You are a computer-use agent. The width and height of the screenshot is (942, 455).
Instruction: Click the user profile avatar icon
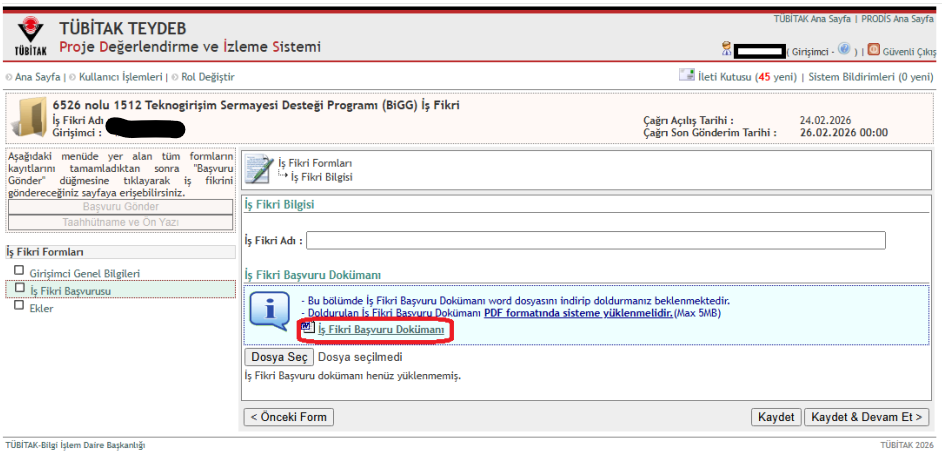(726, 49)
